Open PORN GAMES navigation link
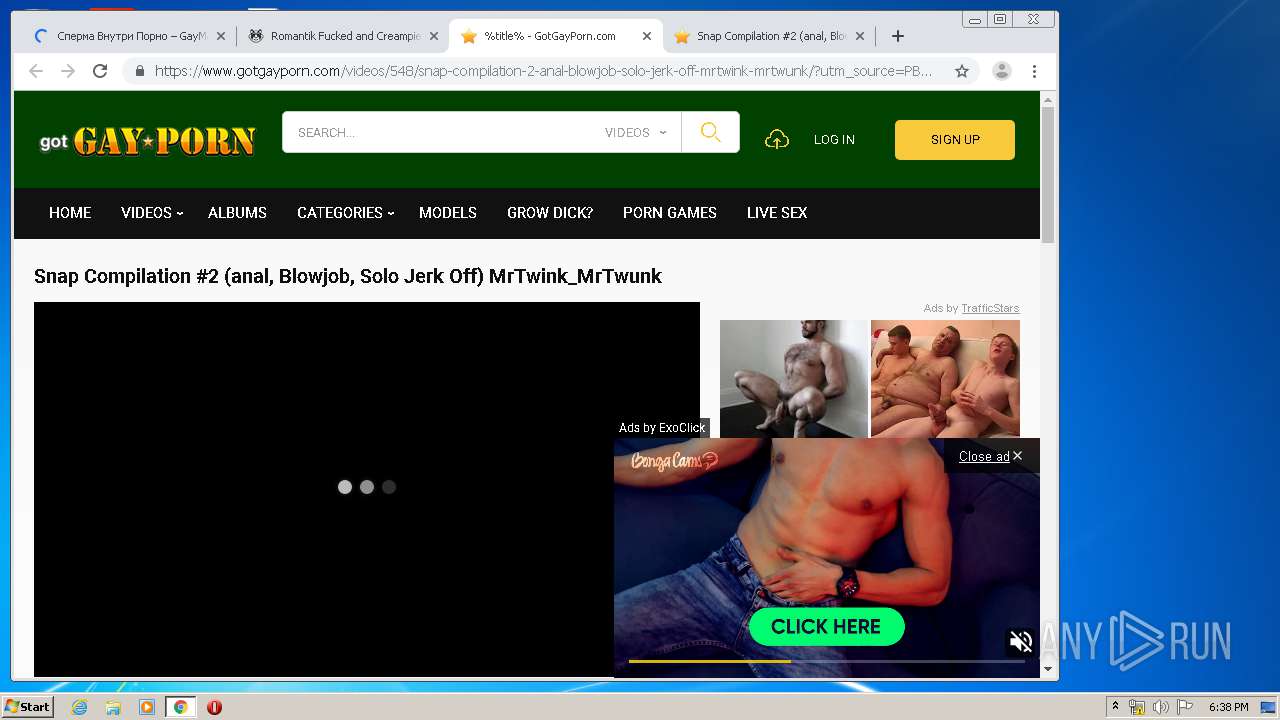The image size is (1280, 720). click(670, 213)
